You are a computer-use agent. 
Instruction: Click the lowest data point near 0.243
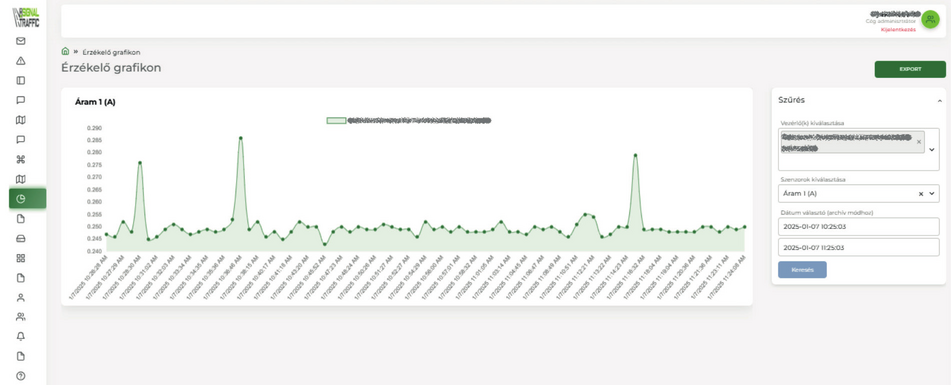[324, 244]
